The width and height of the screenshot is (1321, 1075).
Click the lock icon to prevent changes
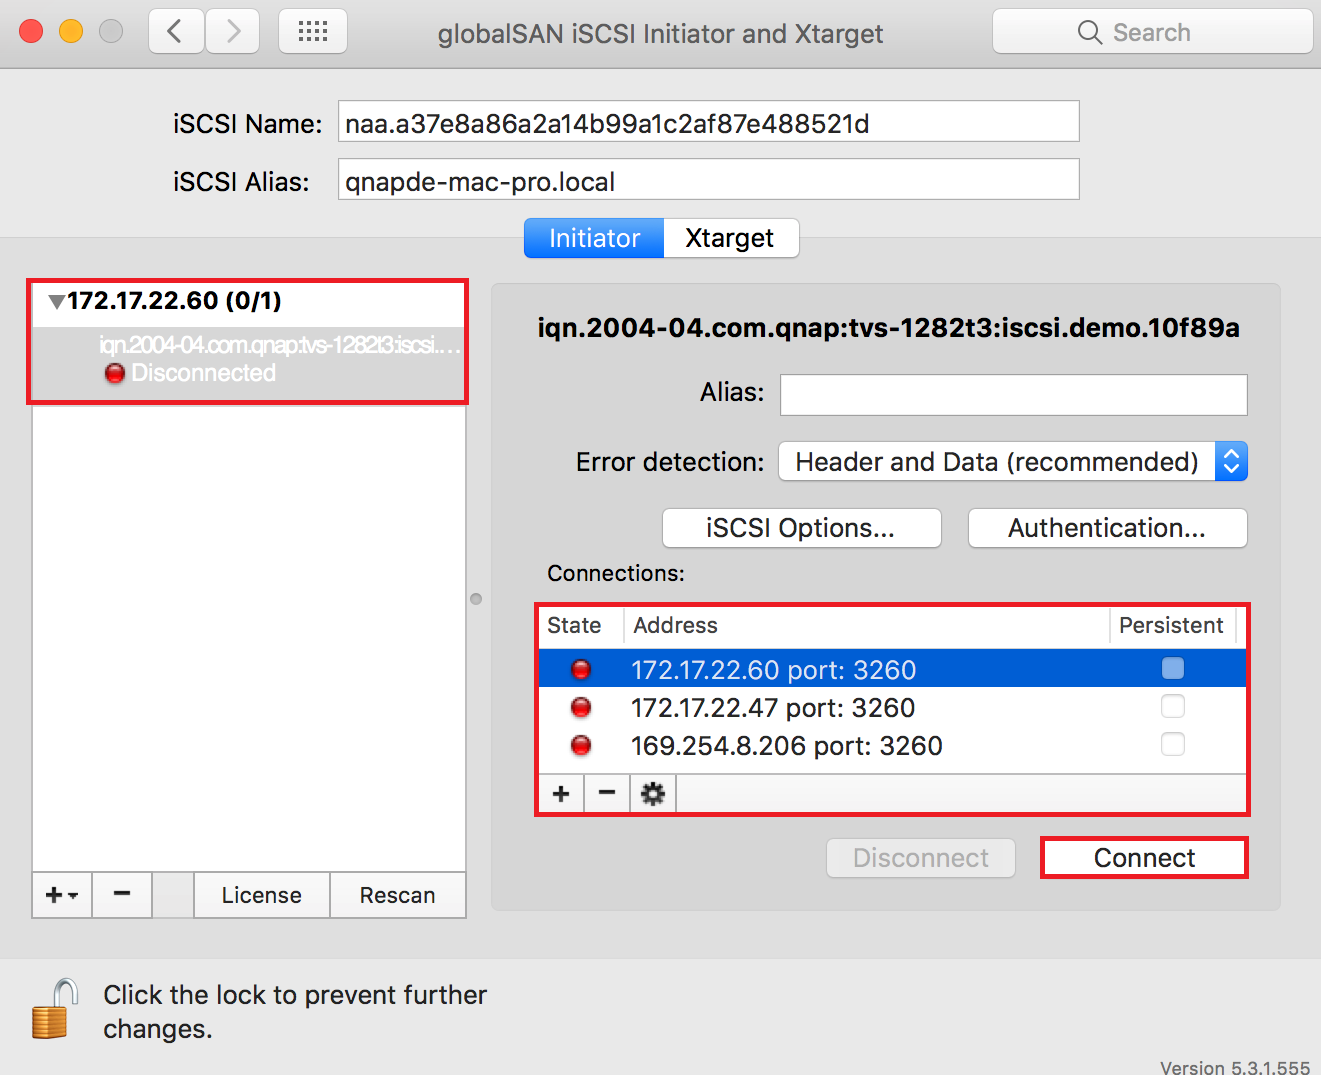(x=54, y=1009)
